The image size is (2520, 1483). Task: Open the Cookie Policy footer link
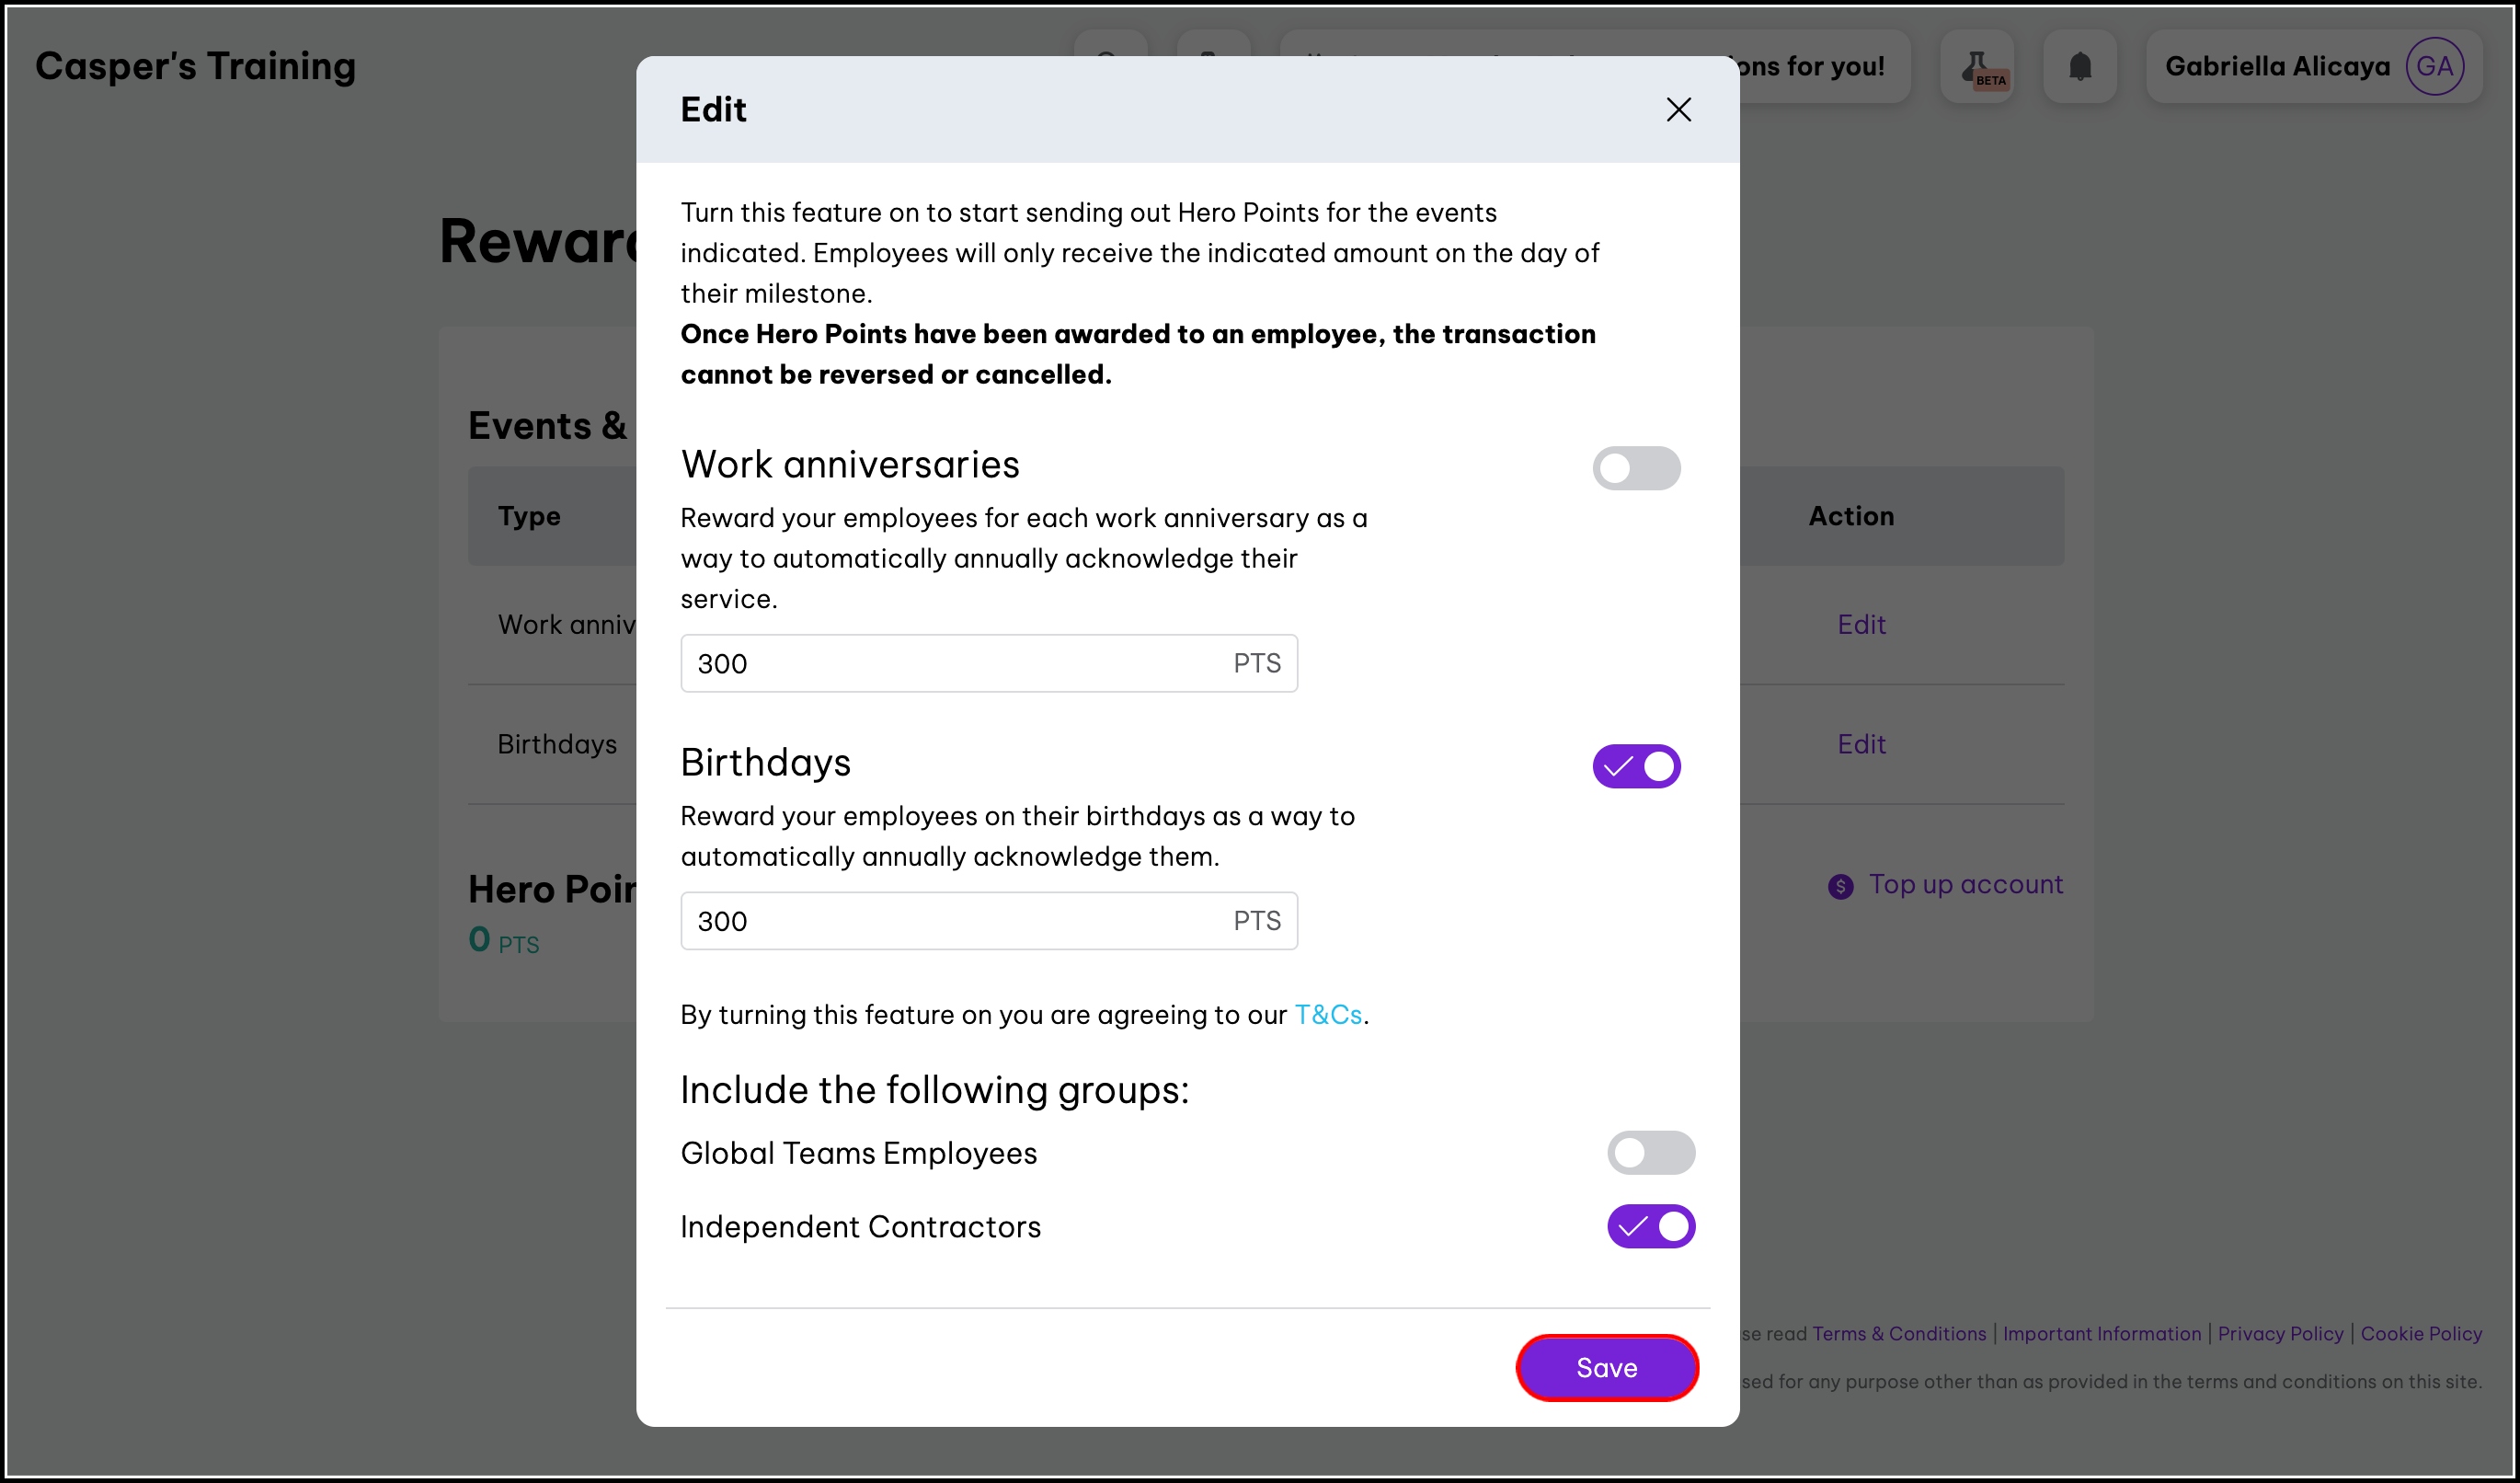(2421, 1333)
